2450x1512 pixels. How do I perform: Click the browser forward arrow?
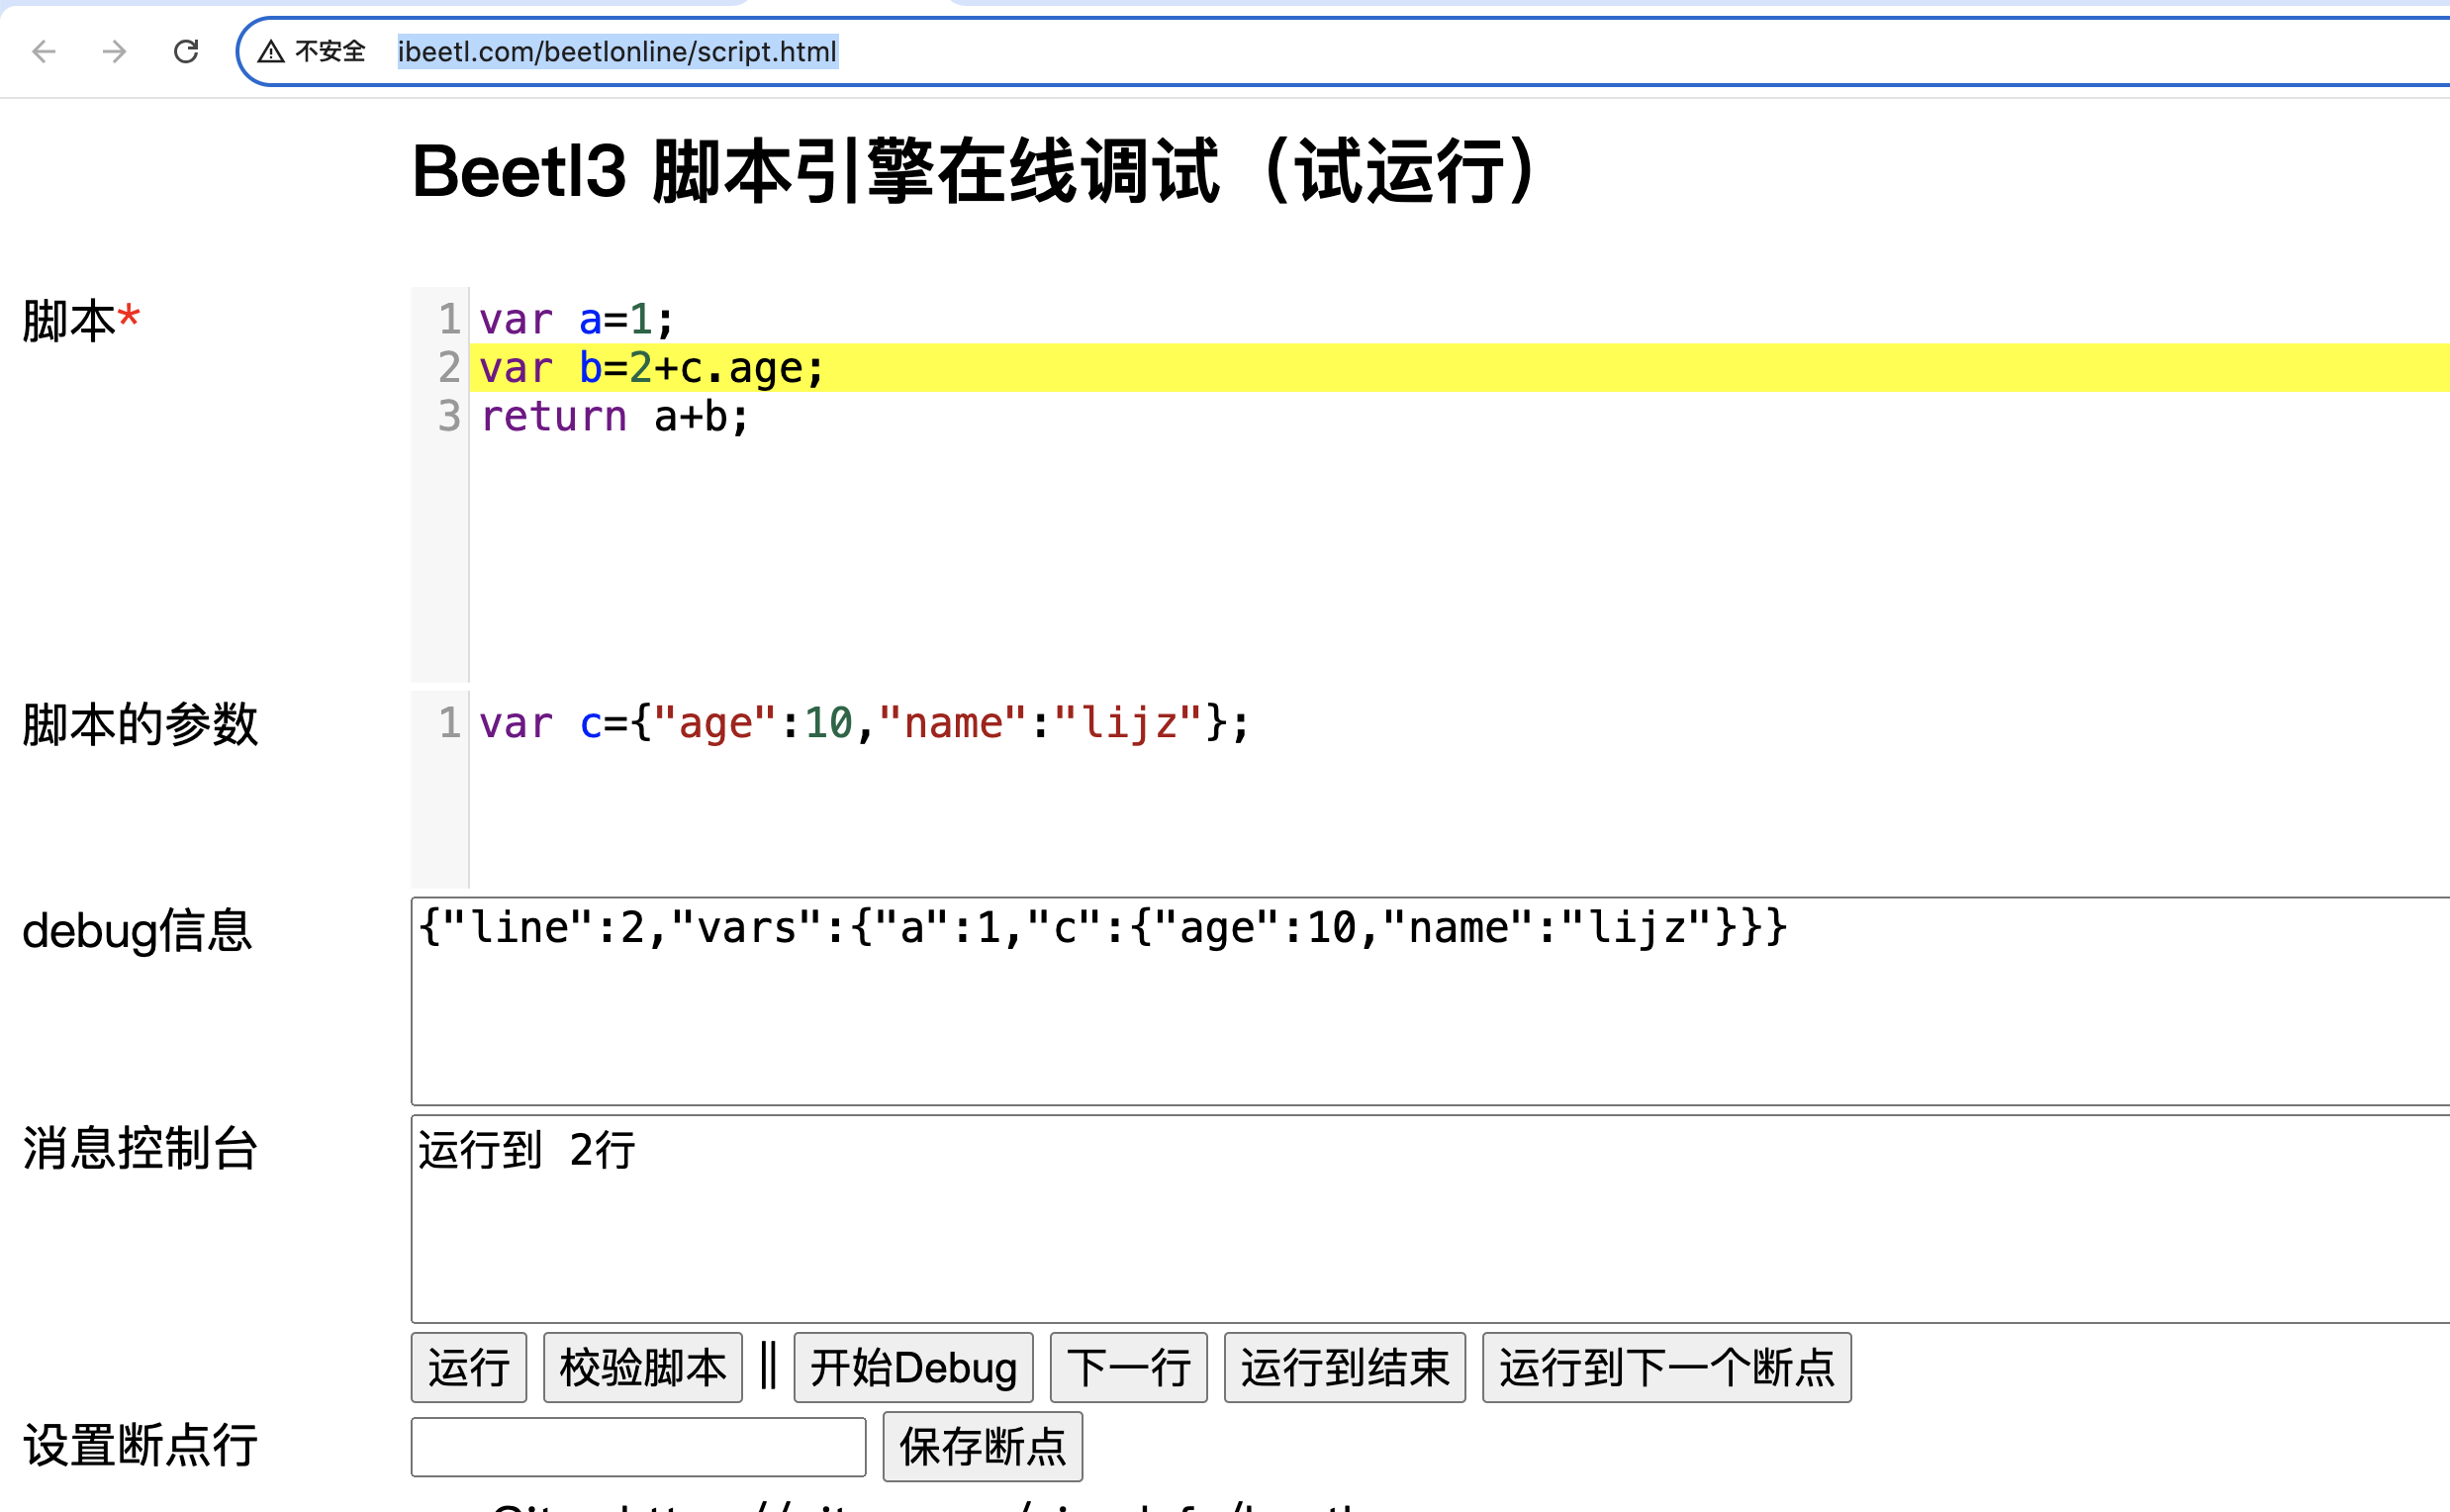coord(115,51)
